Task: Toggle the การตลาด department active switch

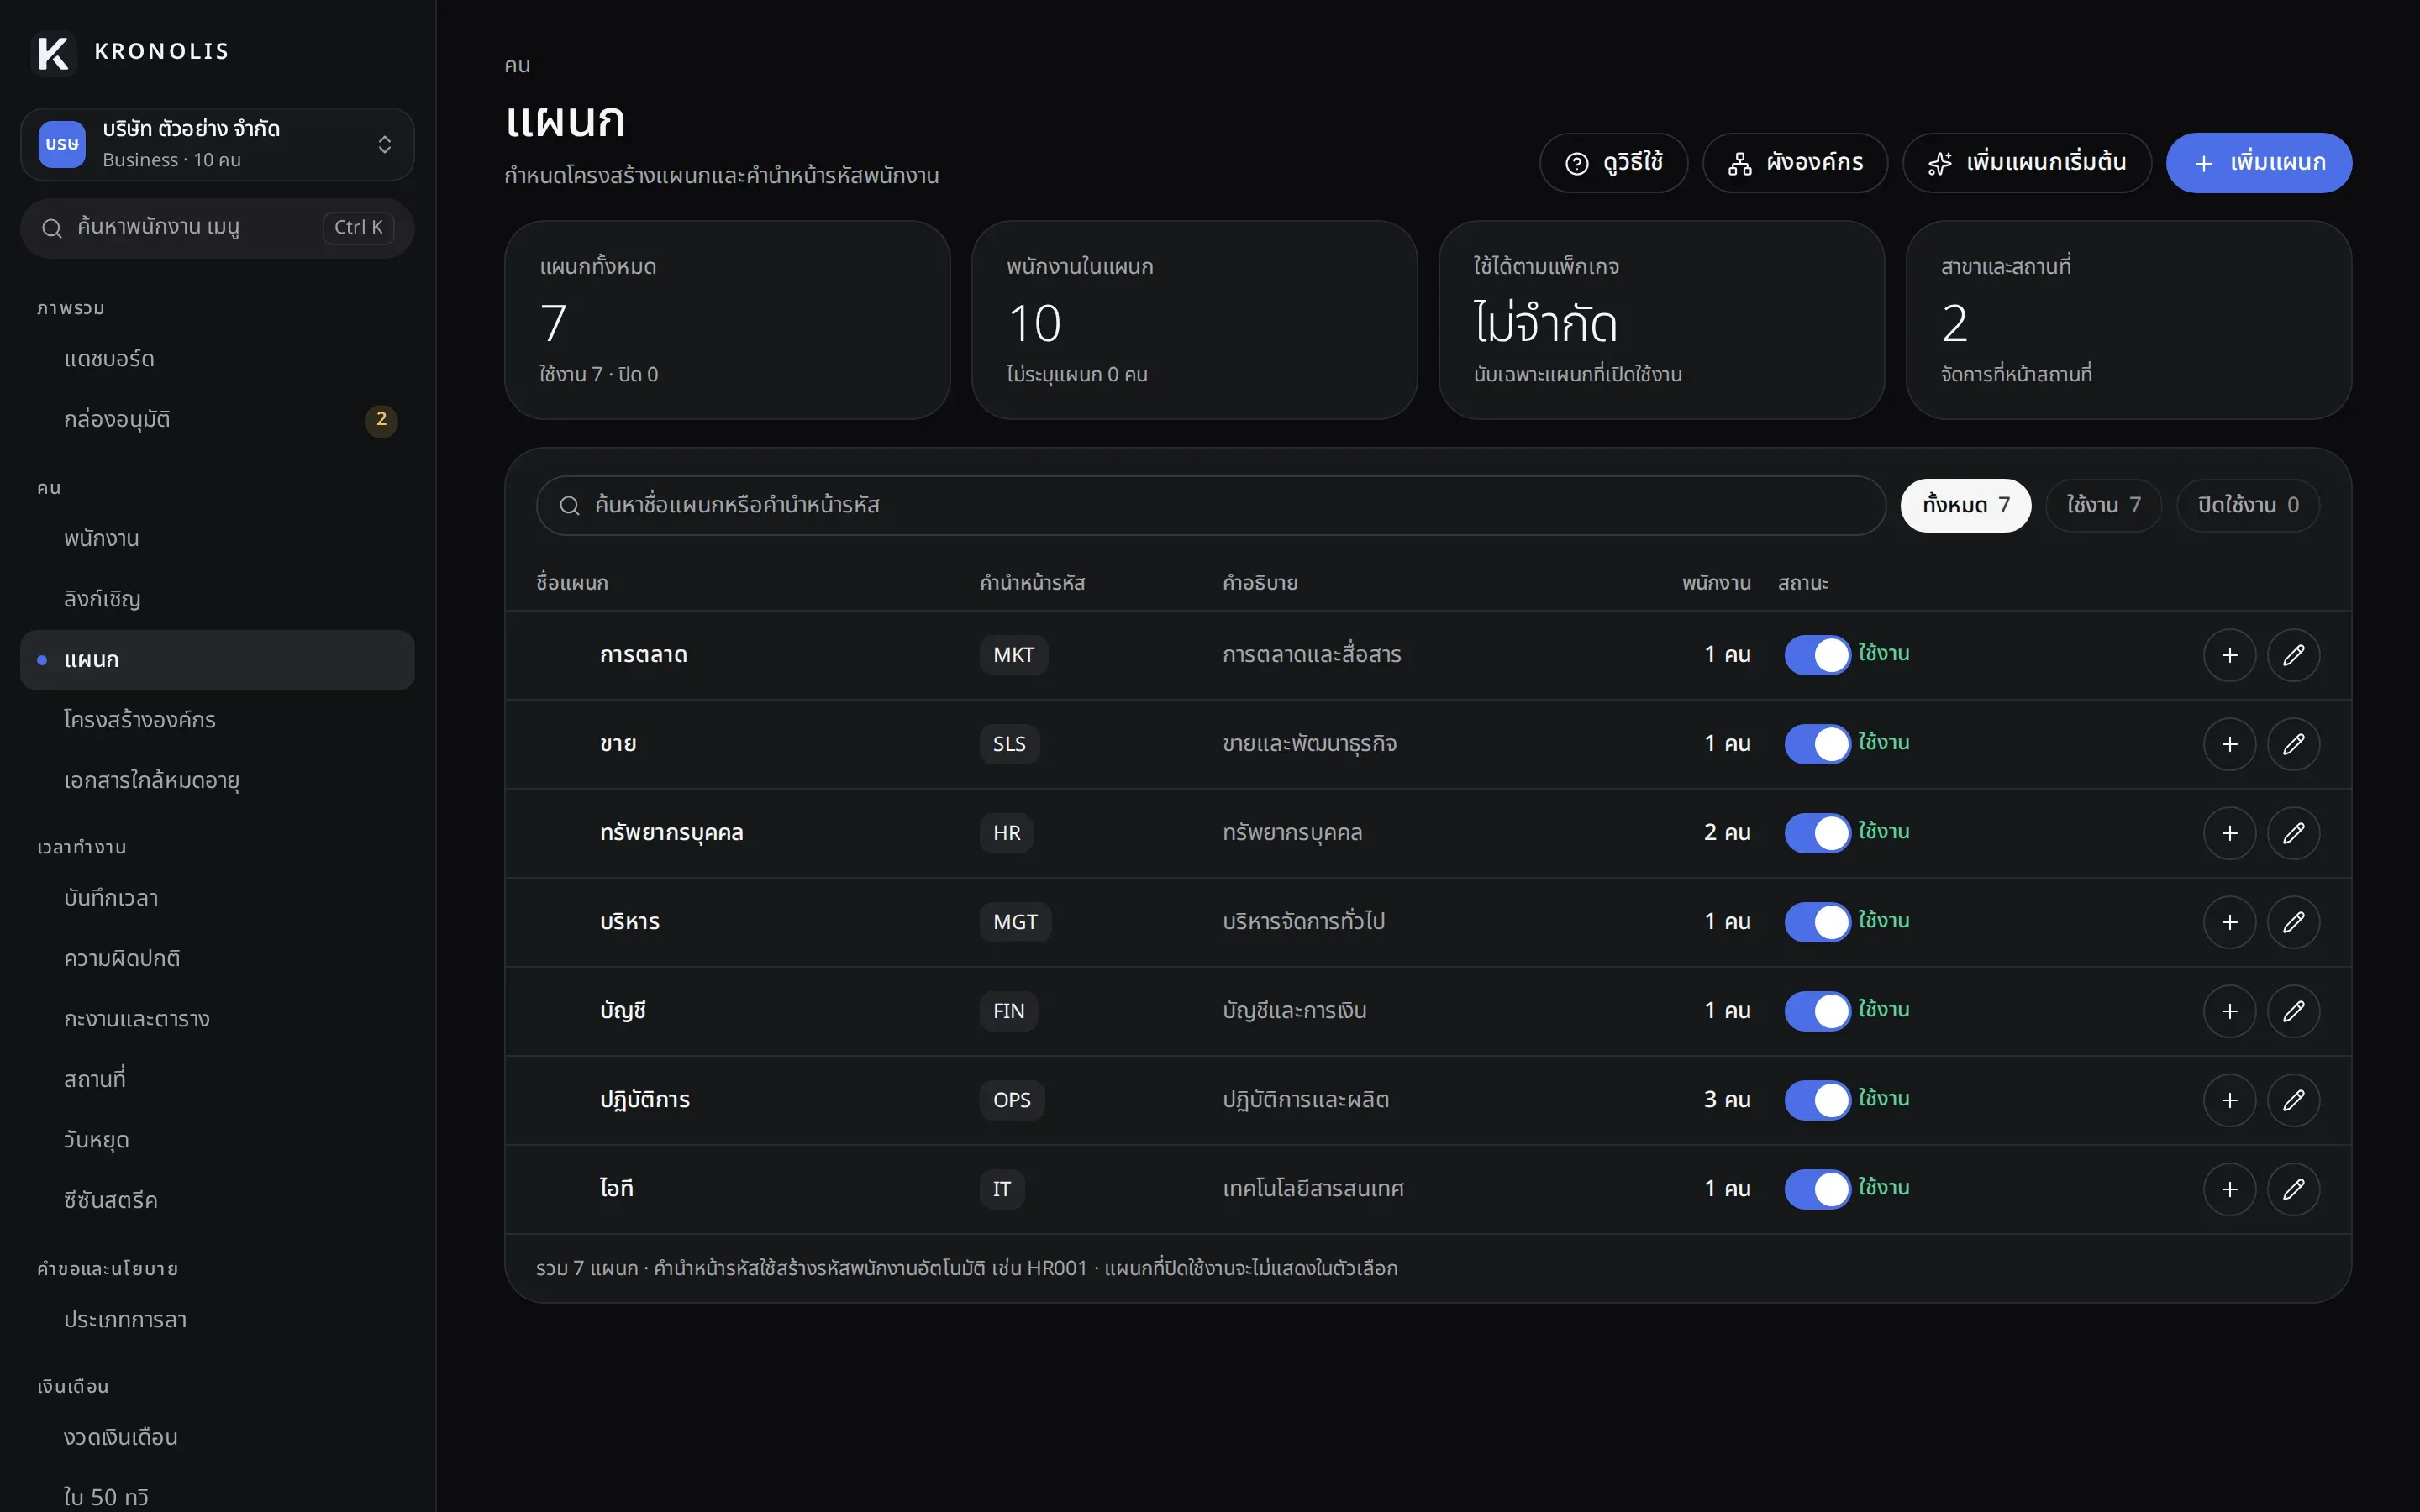Action: (1817, 655)
